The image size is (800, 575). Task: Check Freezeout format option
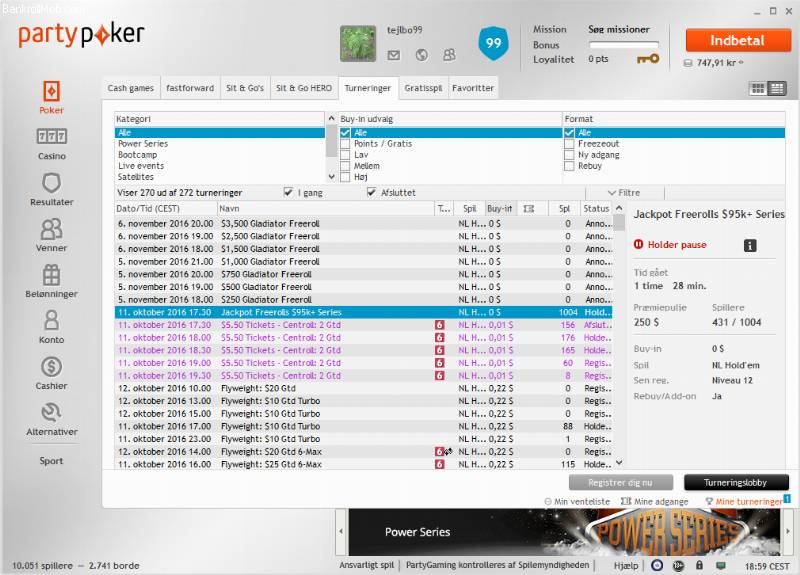coord(569,144)
